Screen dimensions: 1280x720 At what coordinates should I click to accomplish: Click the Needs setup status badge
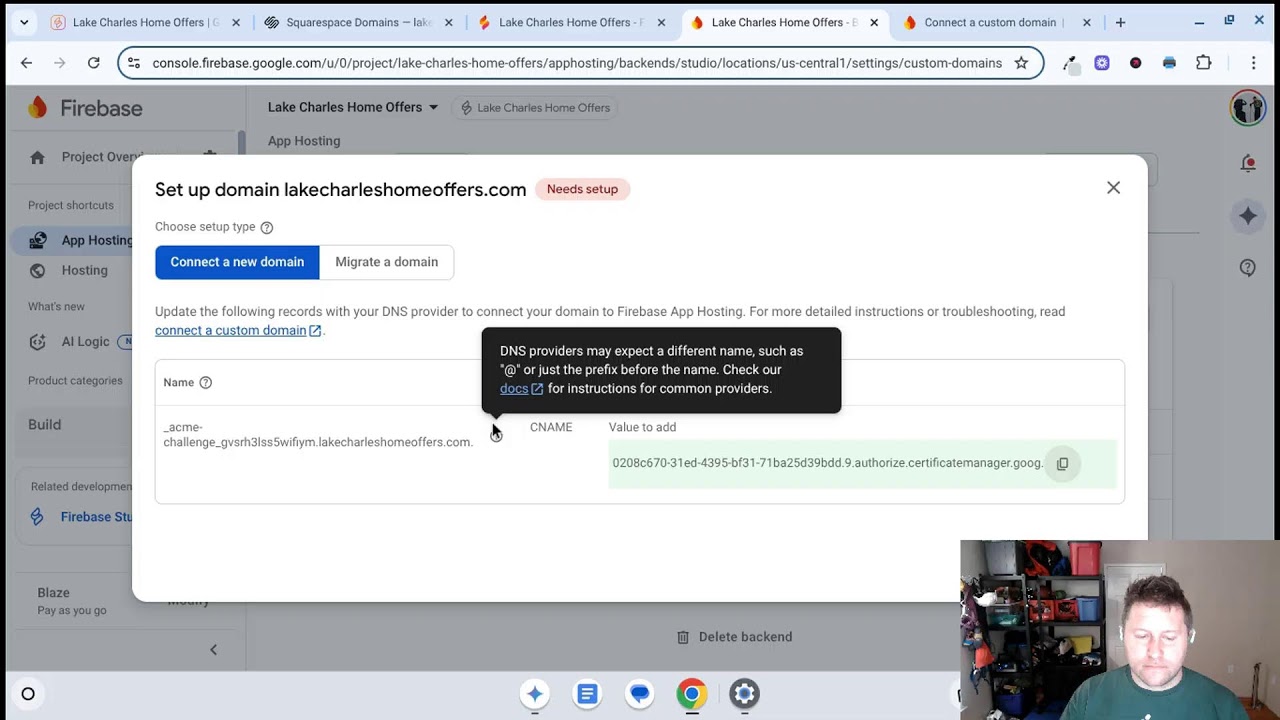(582, 189)
